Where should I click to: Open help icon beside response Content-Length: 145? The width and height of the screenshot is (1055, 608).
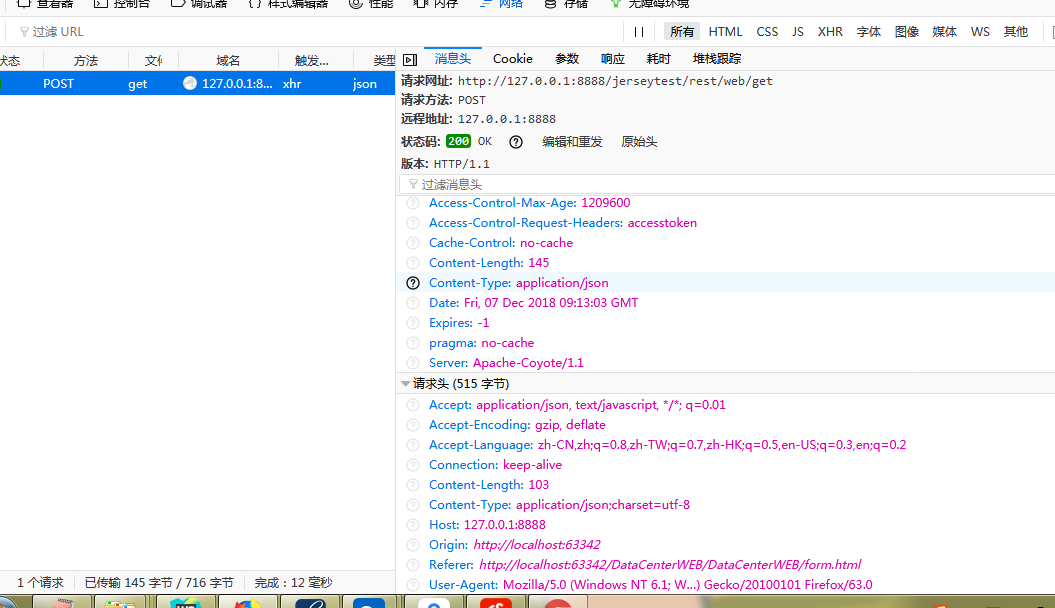pos(413,263)
